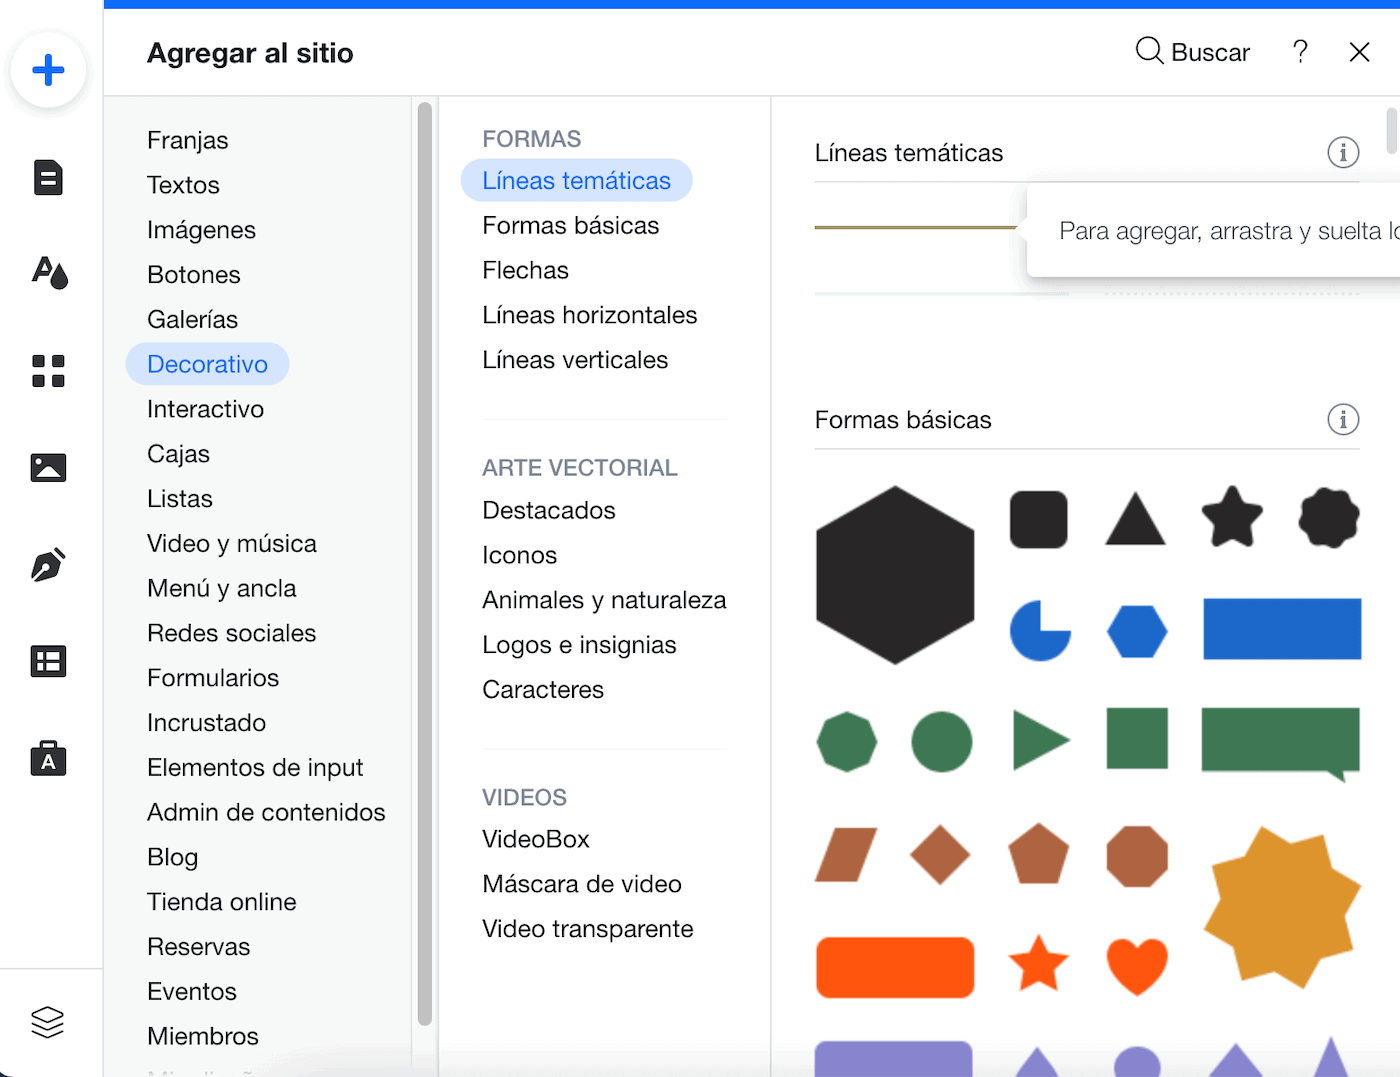Go to Destacados vector art
The width and height of the screenshot is (1400, 1077).
click(x=548, y=511)
